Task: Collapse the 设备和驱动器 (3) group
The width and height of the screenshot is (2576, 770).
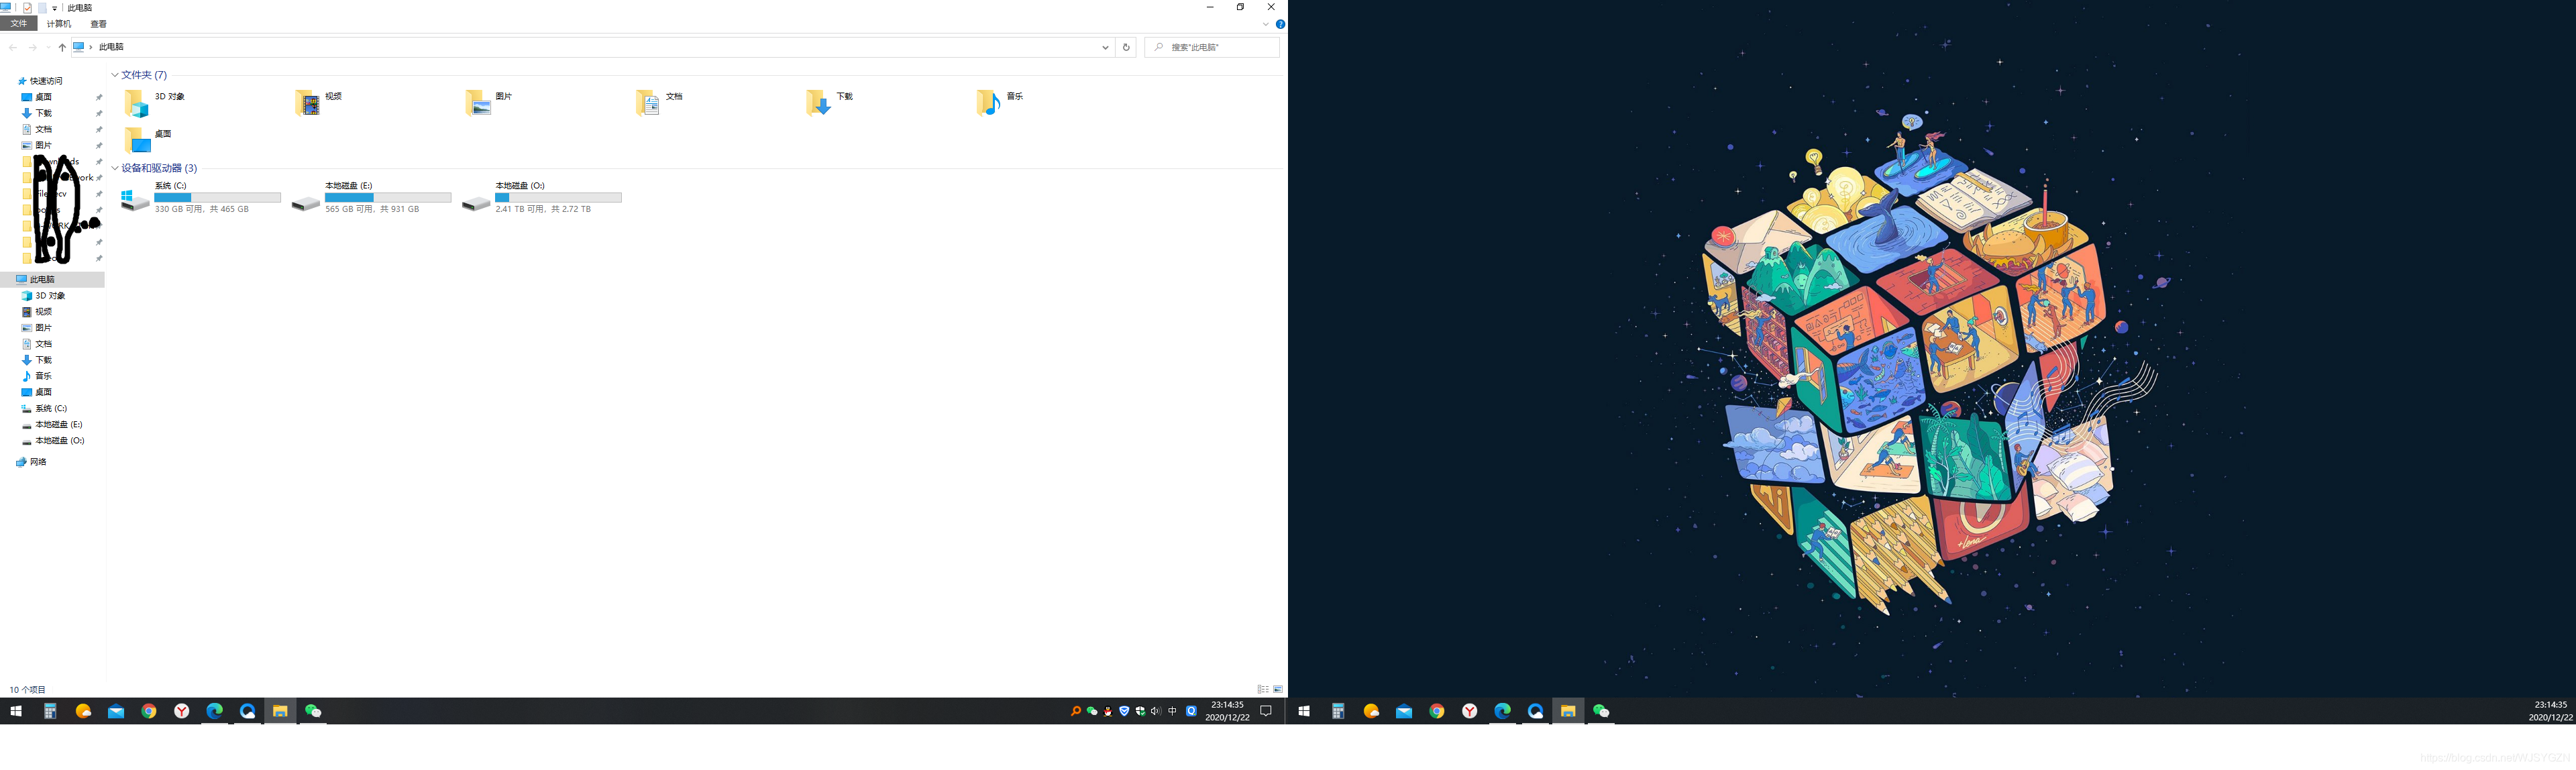Action: (x=115, y=168)
